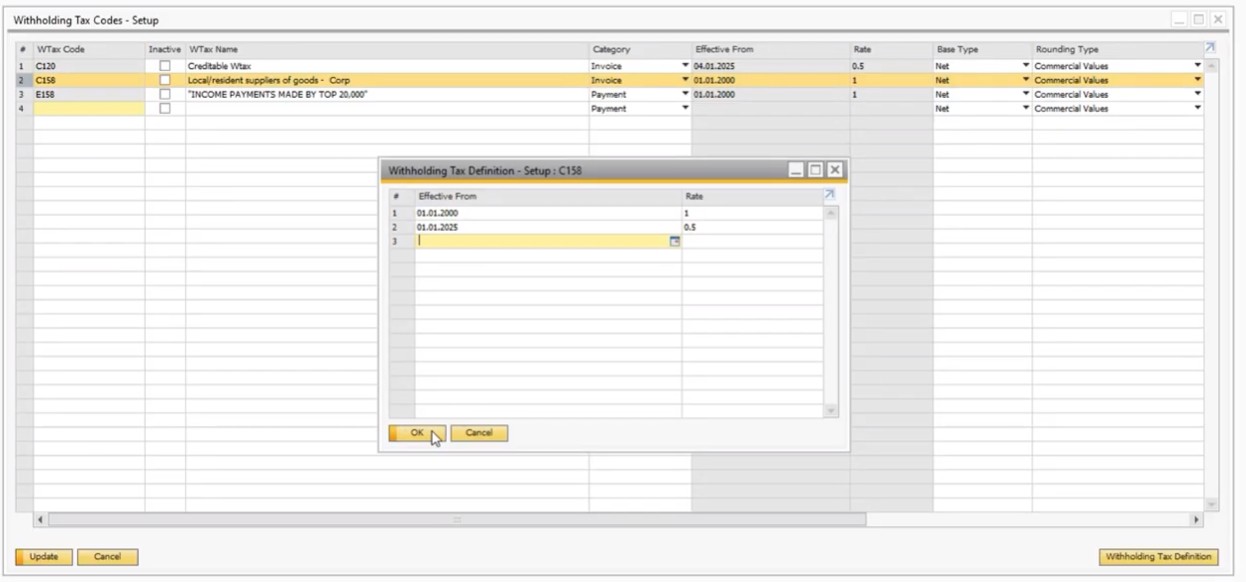Open Category dropdown for E158 row
This screenshot has height=582, width=1246.
685,94
